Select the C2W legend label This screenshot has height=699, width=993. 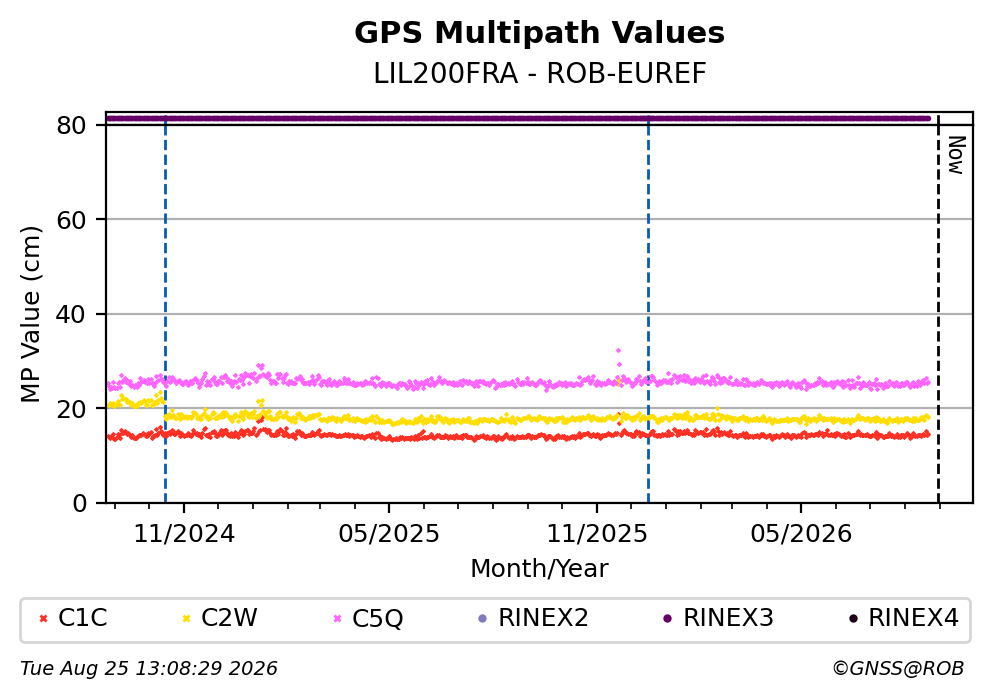click(x=229, y=618)
